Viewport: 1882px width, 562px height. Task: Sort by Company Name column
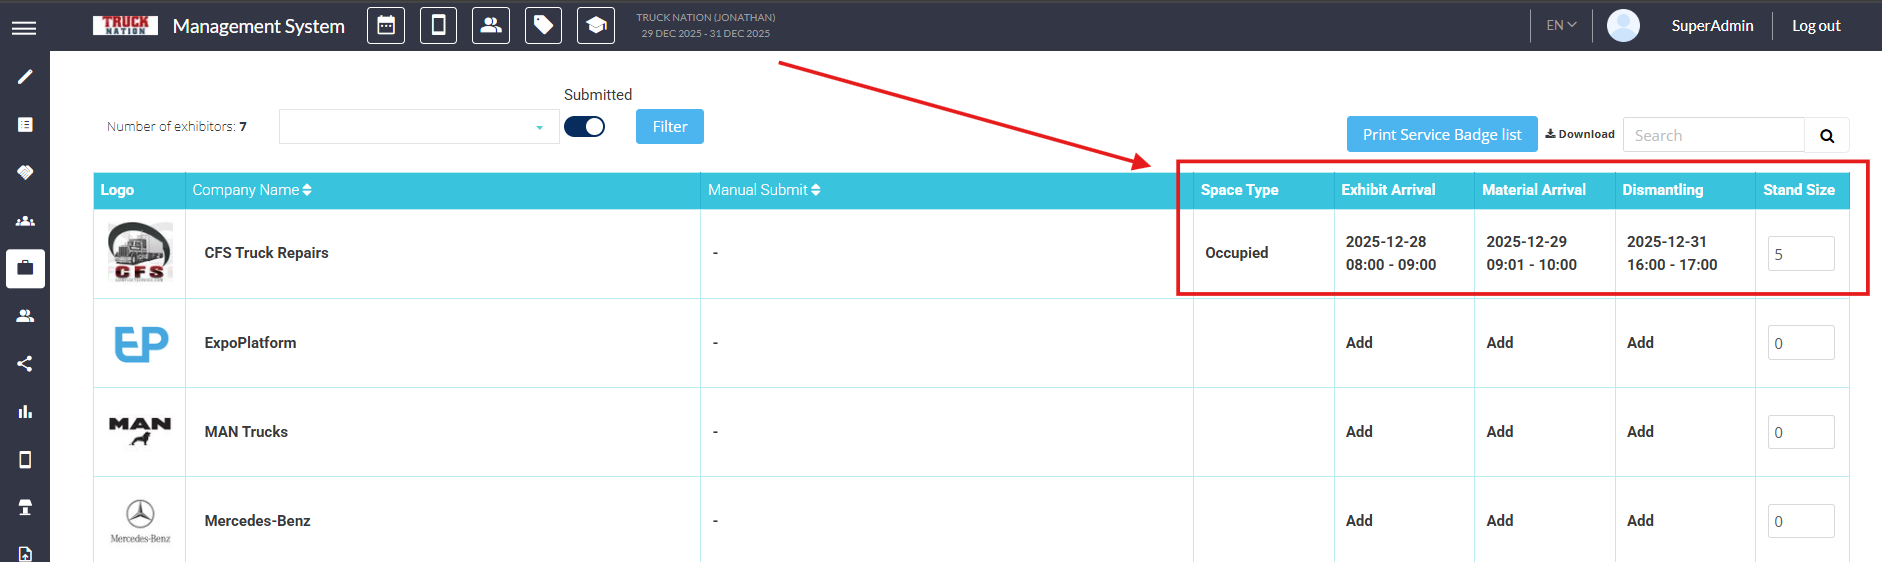click(252, 190)
